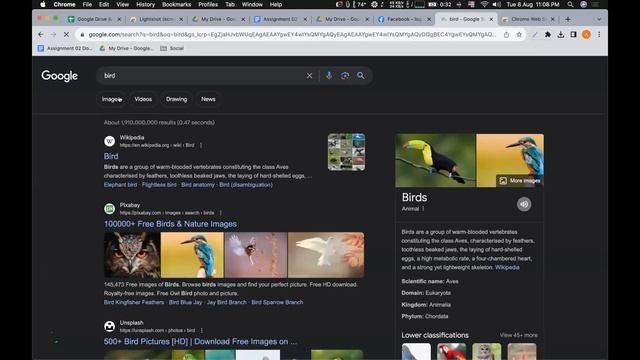Open Chrome three-dot menu
This screenshot has height=360, width=640.
pos(599,35)
